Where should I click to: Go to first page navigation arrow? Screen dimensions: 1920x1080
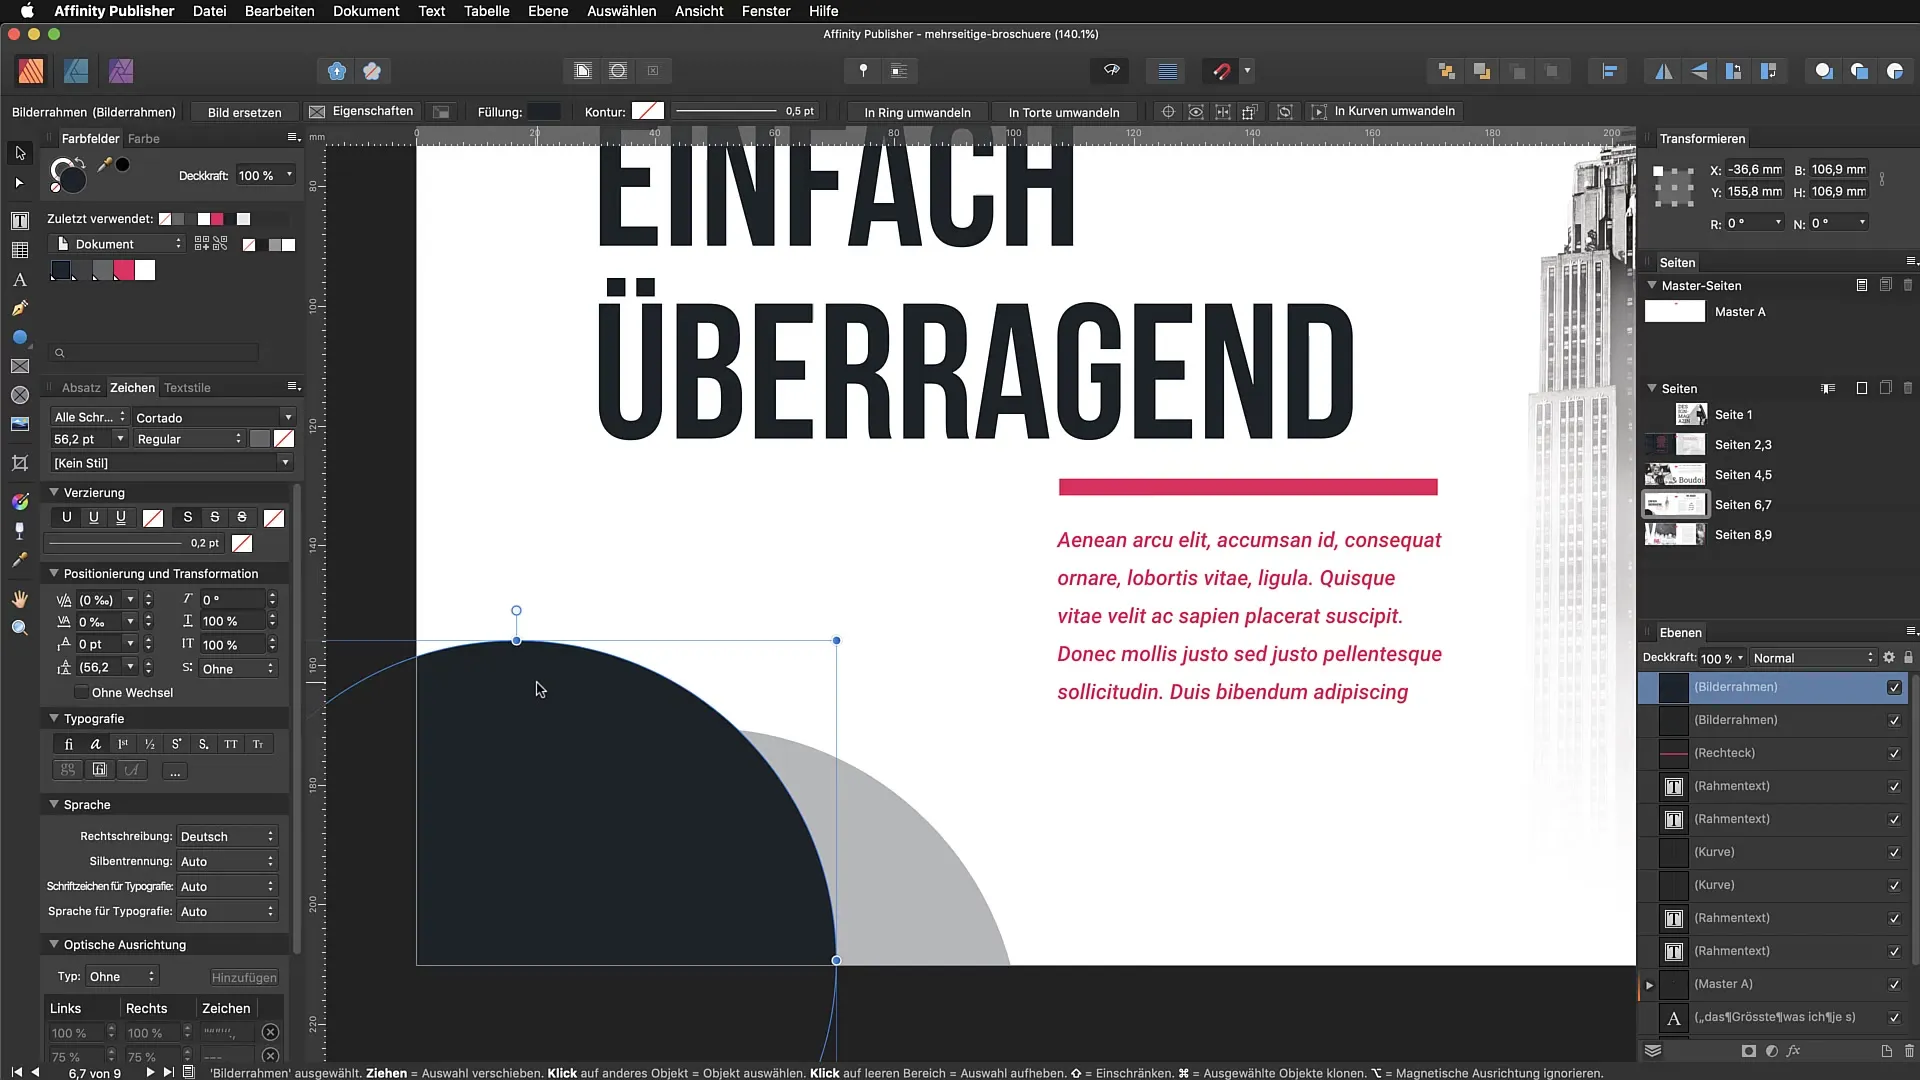coord(16,1073)
